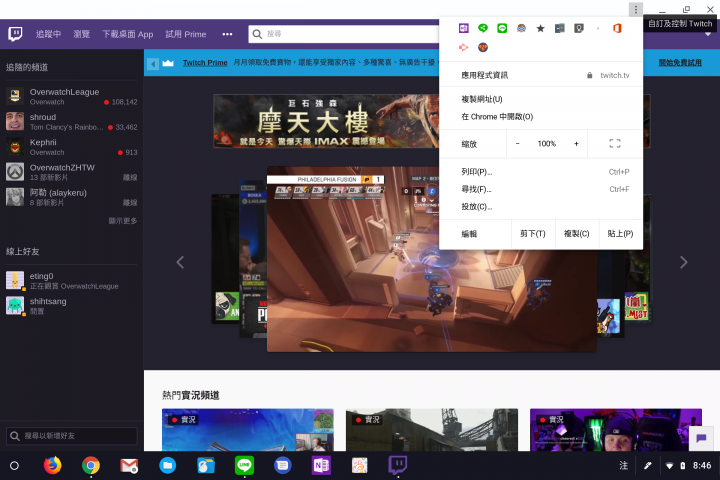Click the gray lightbulb extension icon

click(579, 28)
